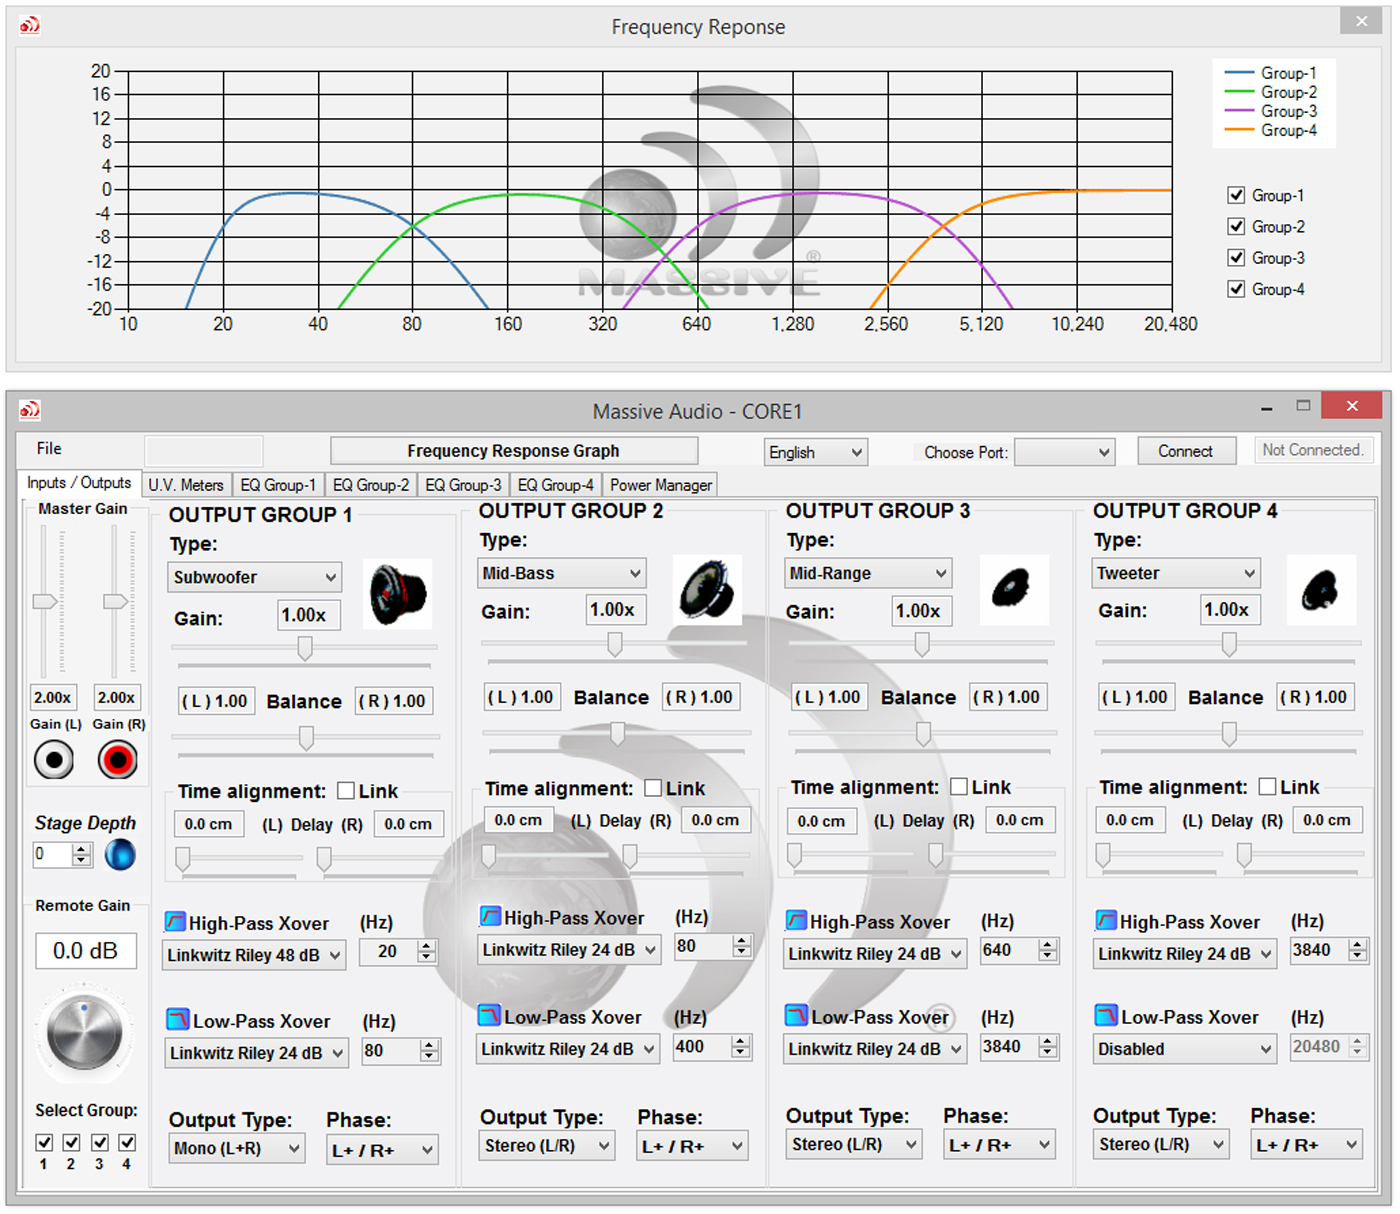Click the Massive Audio logo in the Frequency Reponse title bar
1400x1214 pixels.
click(x=30, y=25)
